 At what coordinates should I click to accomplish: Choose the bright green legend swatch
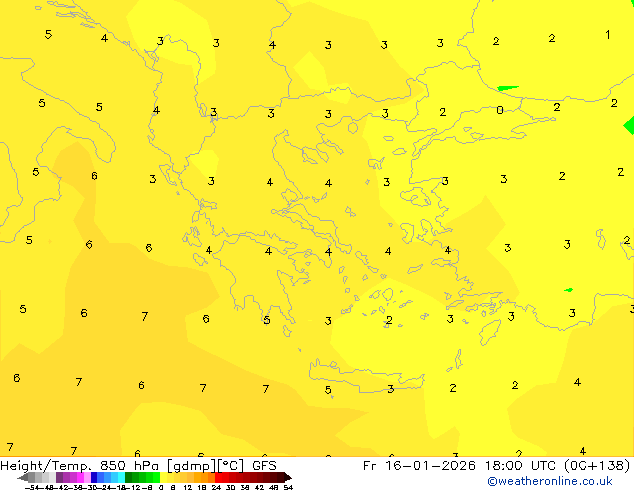tap(156, 477)
